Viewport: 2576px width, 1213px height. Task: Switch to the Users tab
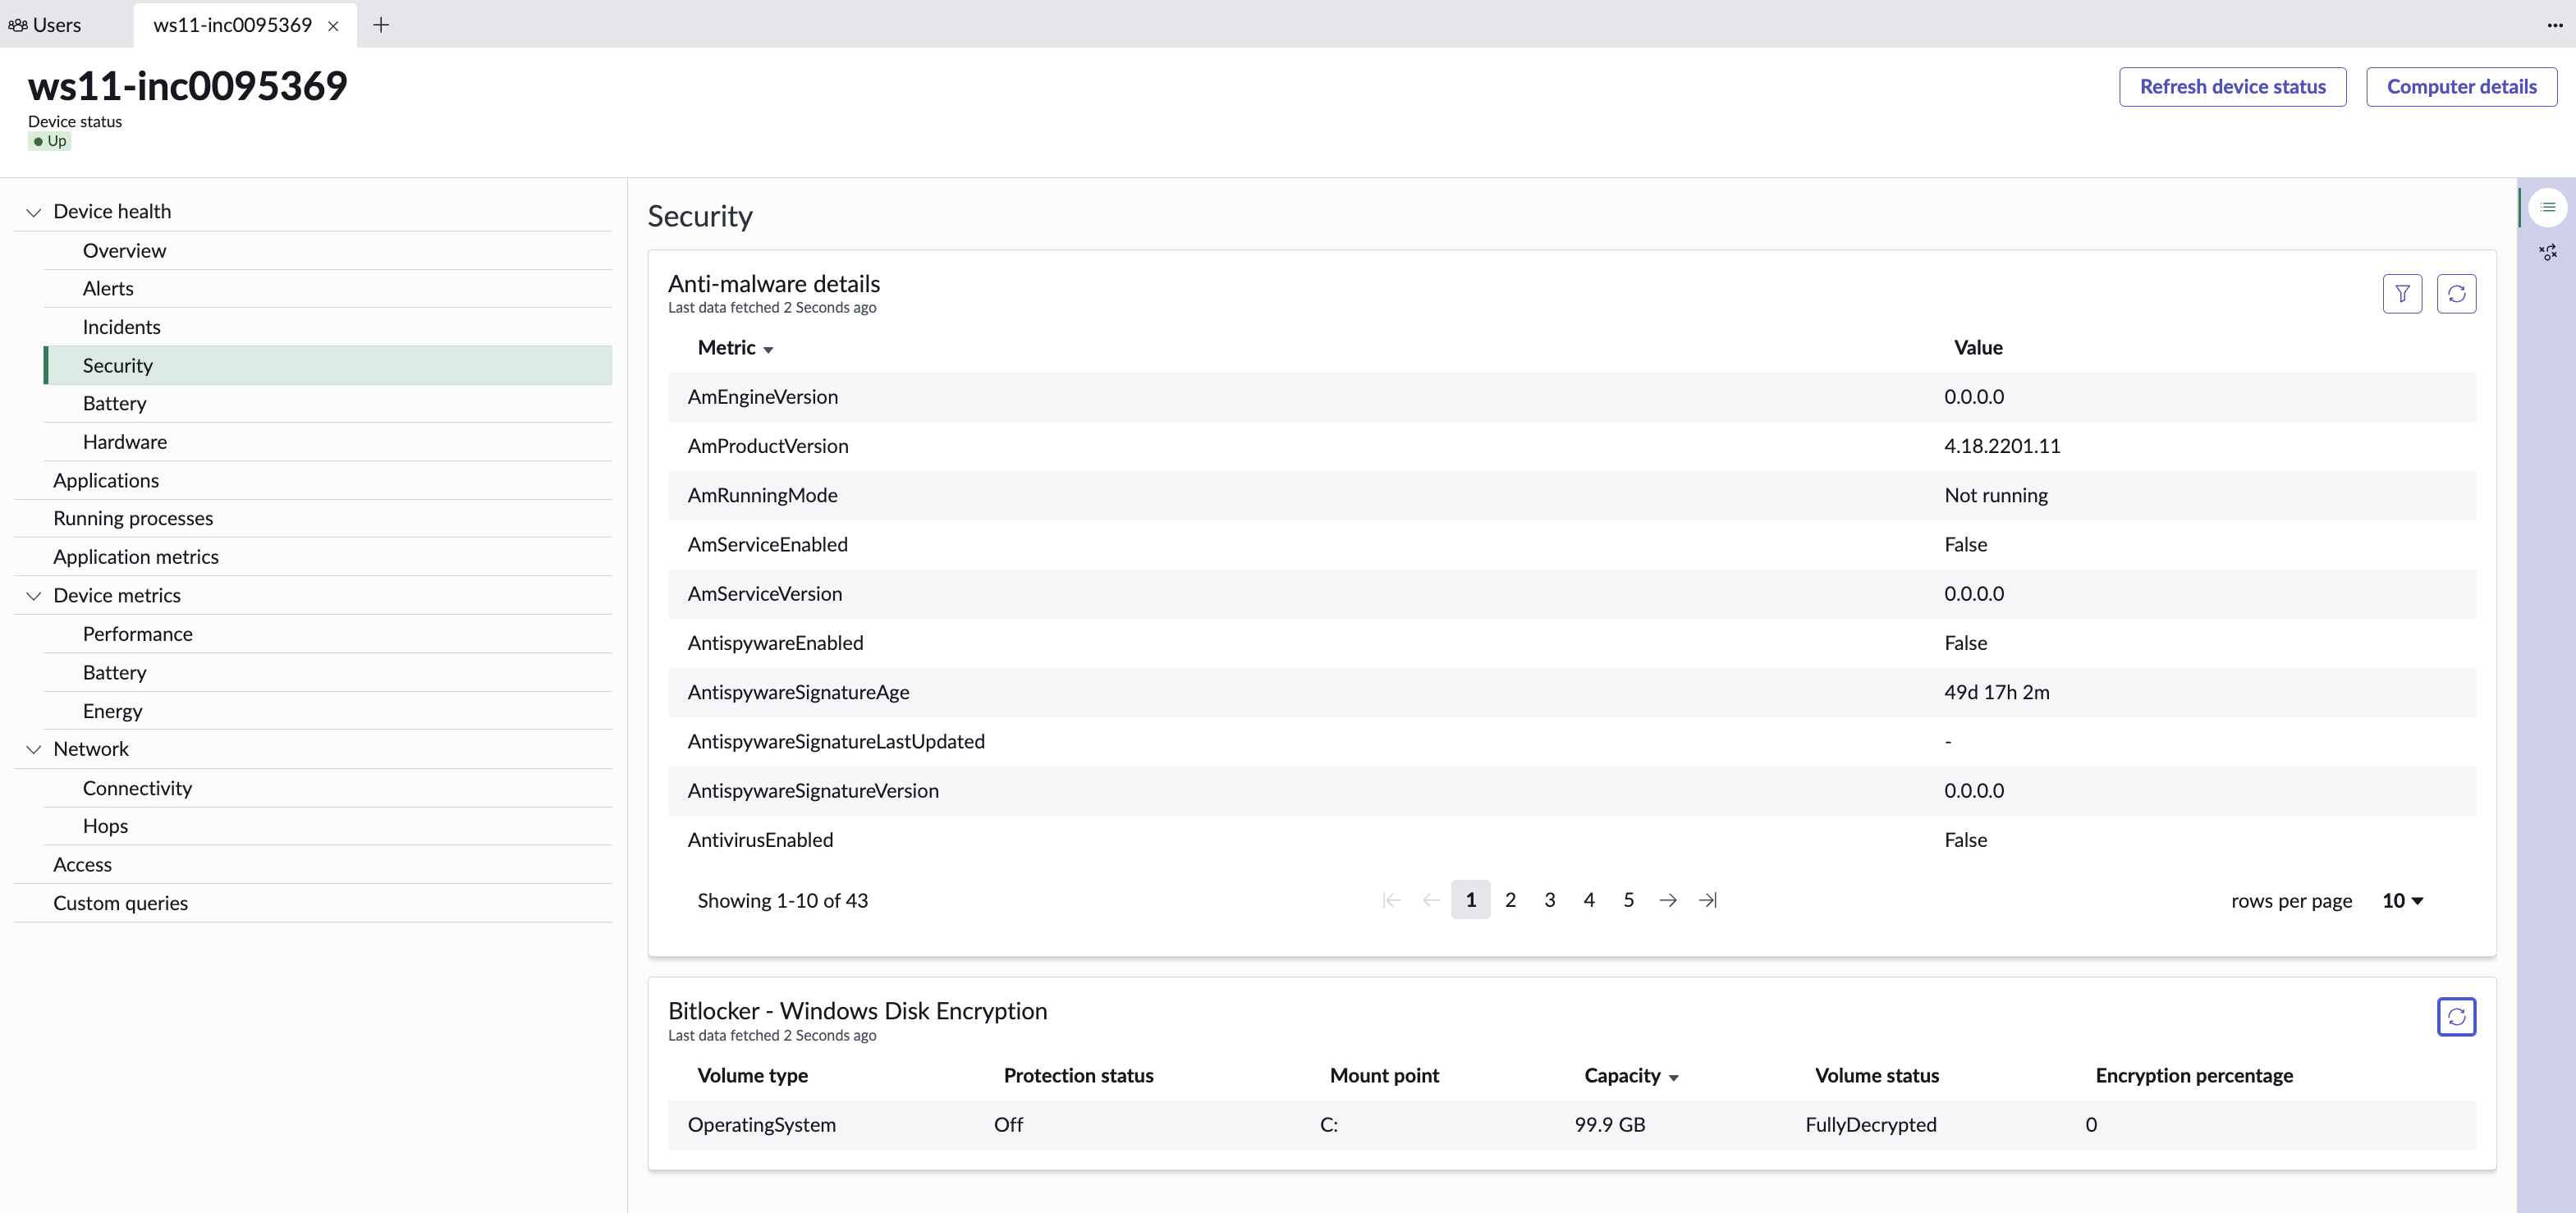point(45,25)
